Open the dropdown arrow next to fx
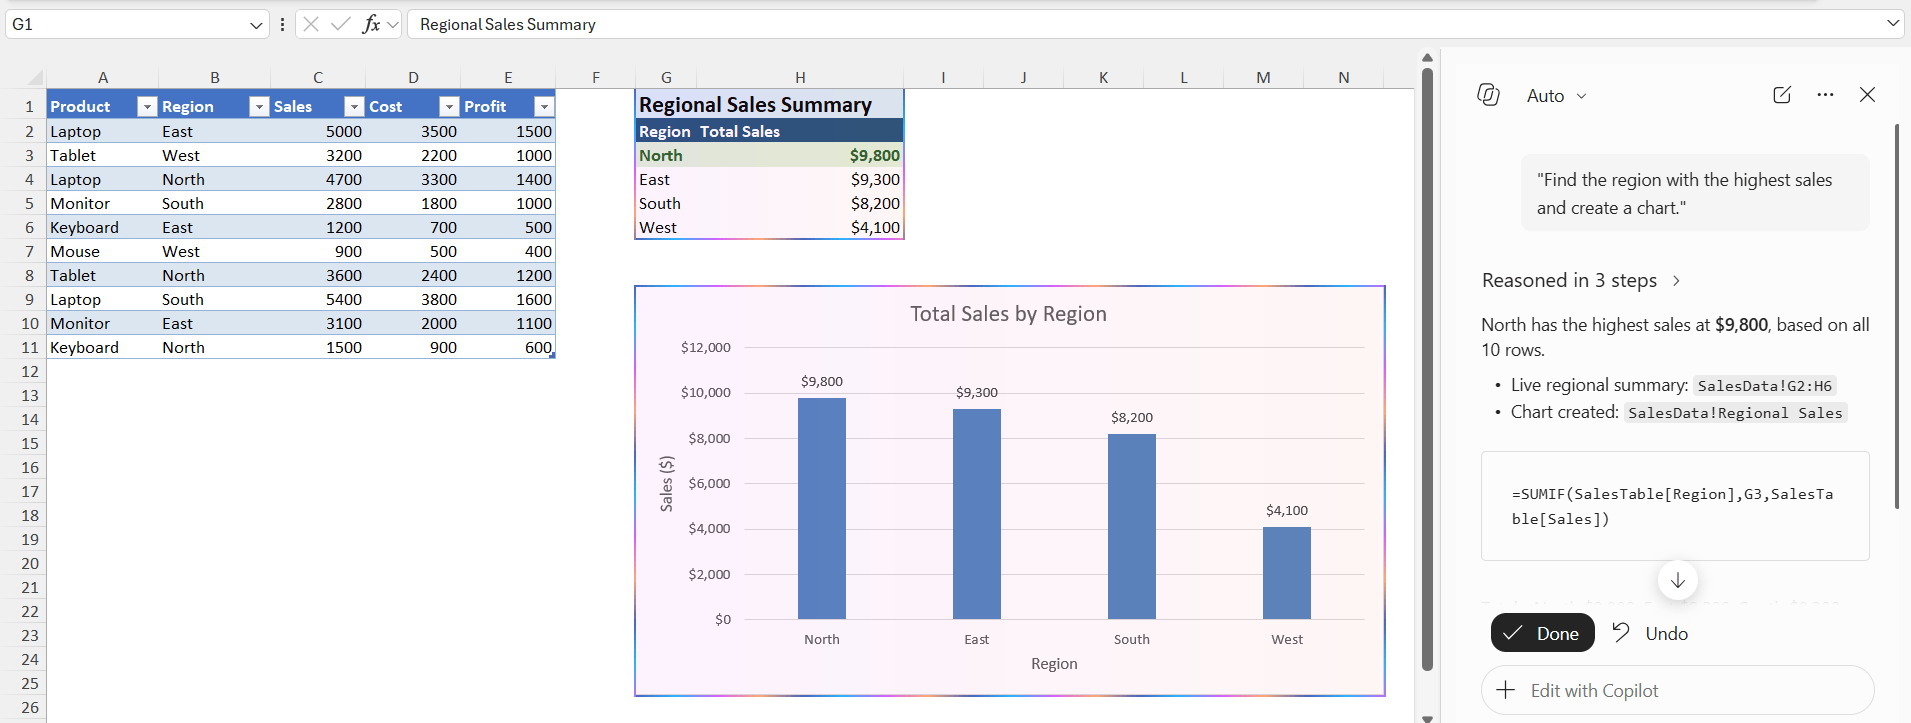1911x723 pixels. point(393,24)
